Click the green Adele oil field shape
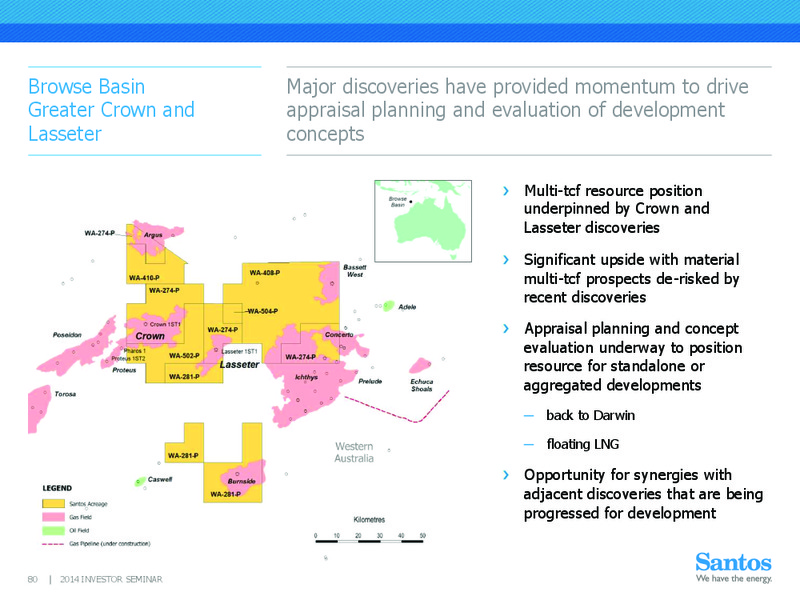This screenshot has width=800, height=600. (388, 306)
